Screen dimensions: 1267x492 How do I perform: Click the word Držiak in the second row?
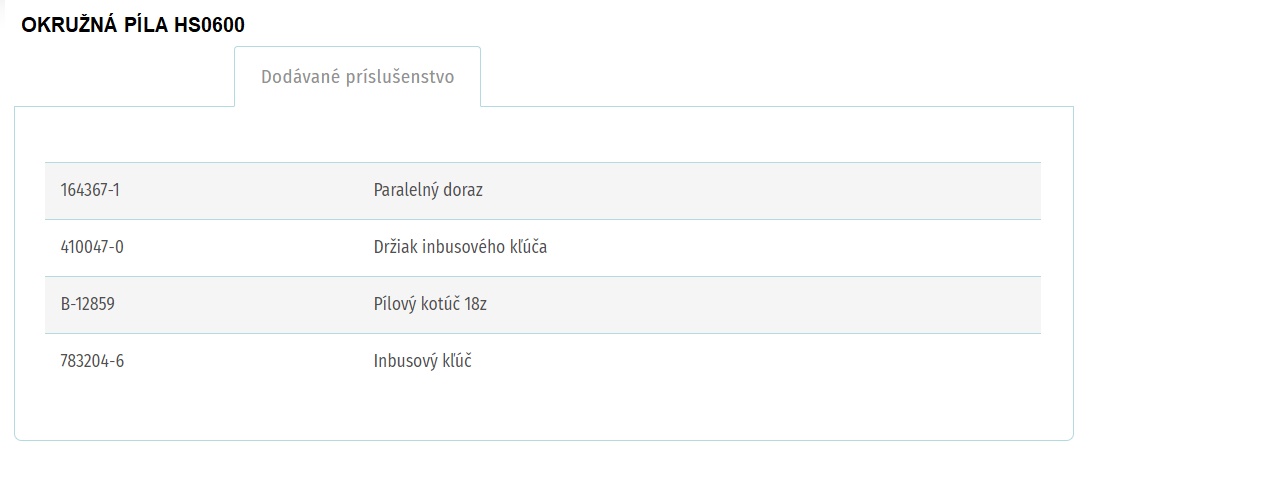(396, 247)
